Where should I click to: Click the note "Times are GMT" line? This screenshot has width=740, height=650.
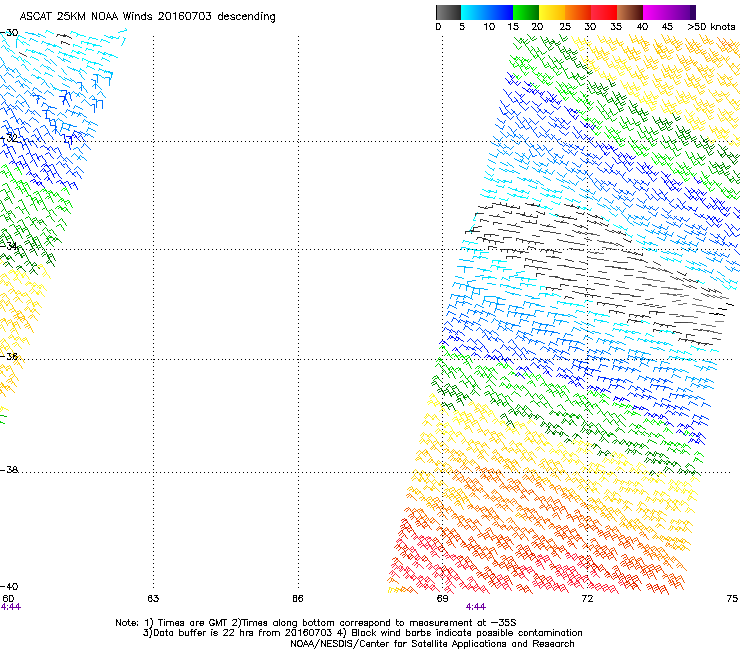pos(316,623)
